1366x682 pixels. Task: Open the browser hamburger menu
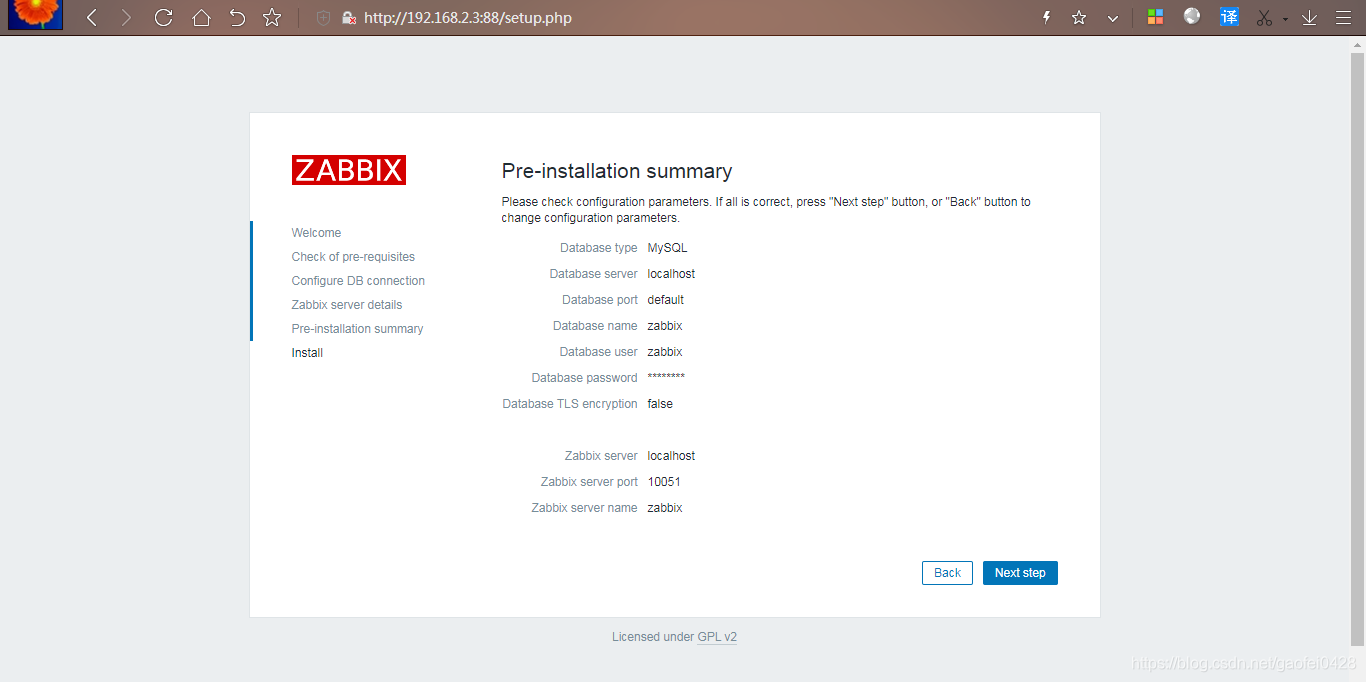pyautogui.click(x=1343, y=17)
